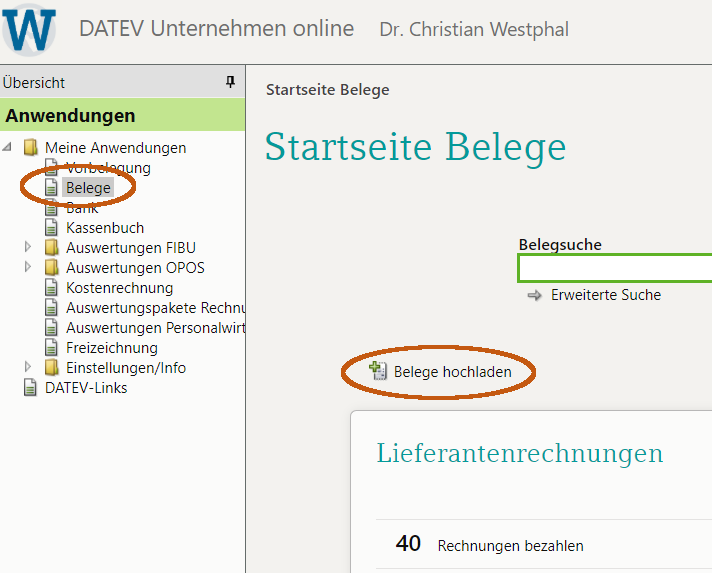Open Auswertungen Personalwirtschaft entry

pyautogui.click(x=155, y=327)
